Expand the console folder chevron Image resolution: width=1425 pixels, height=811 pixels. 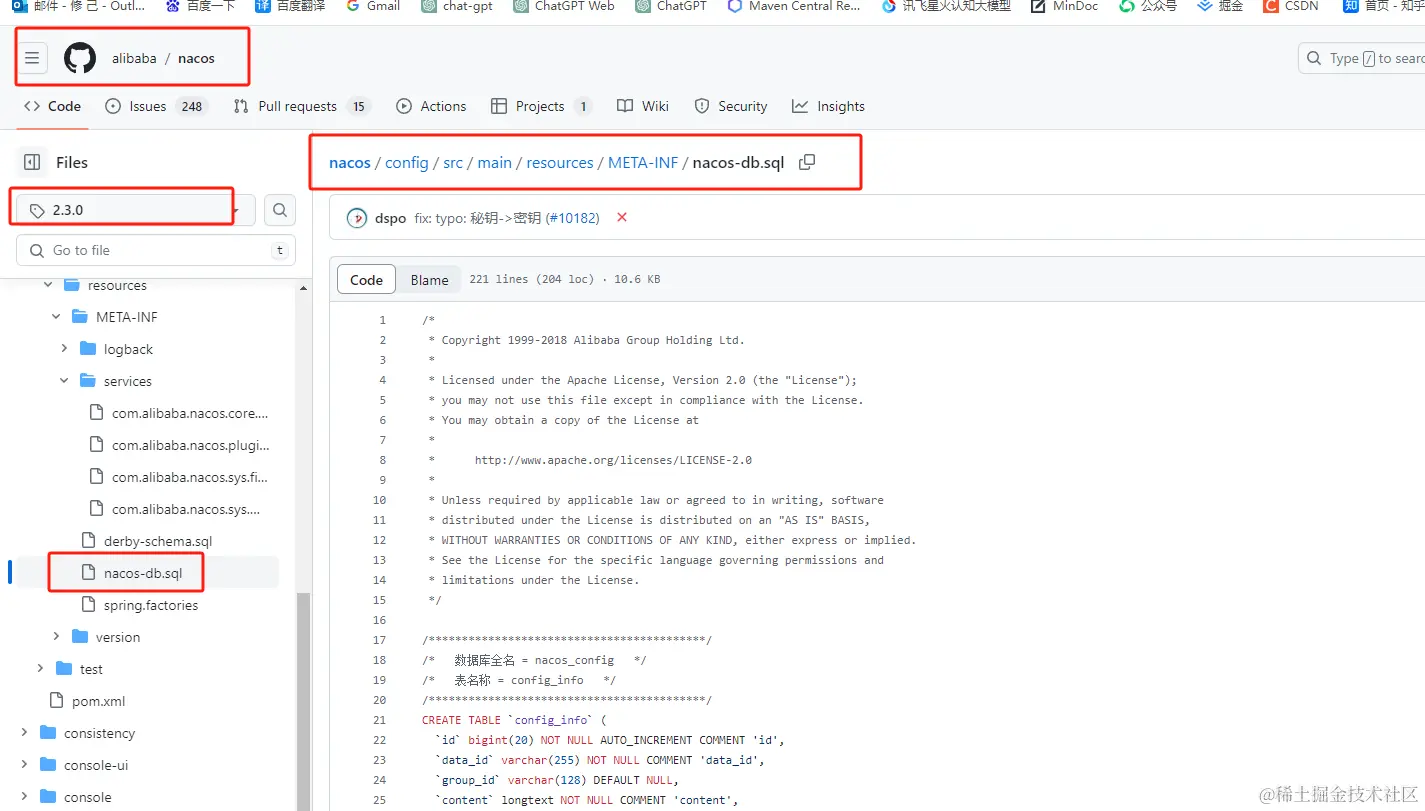pyautogui.click(x=24, y=797)
